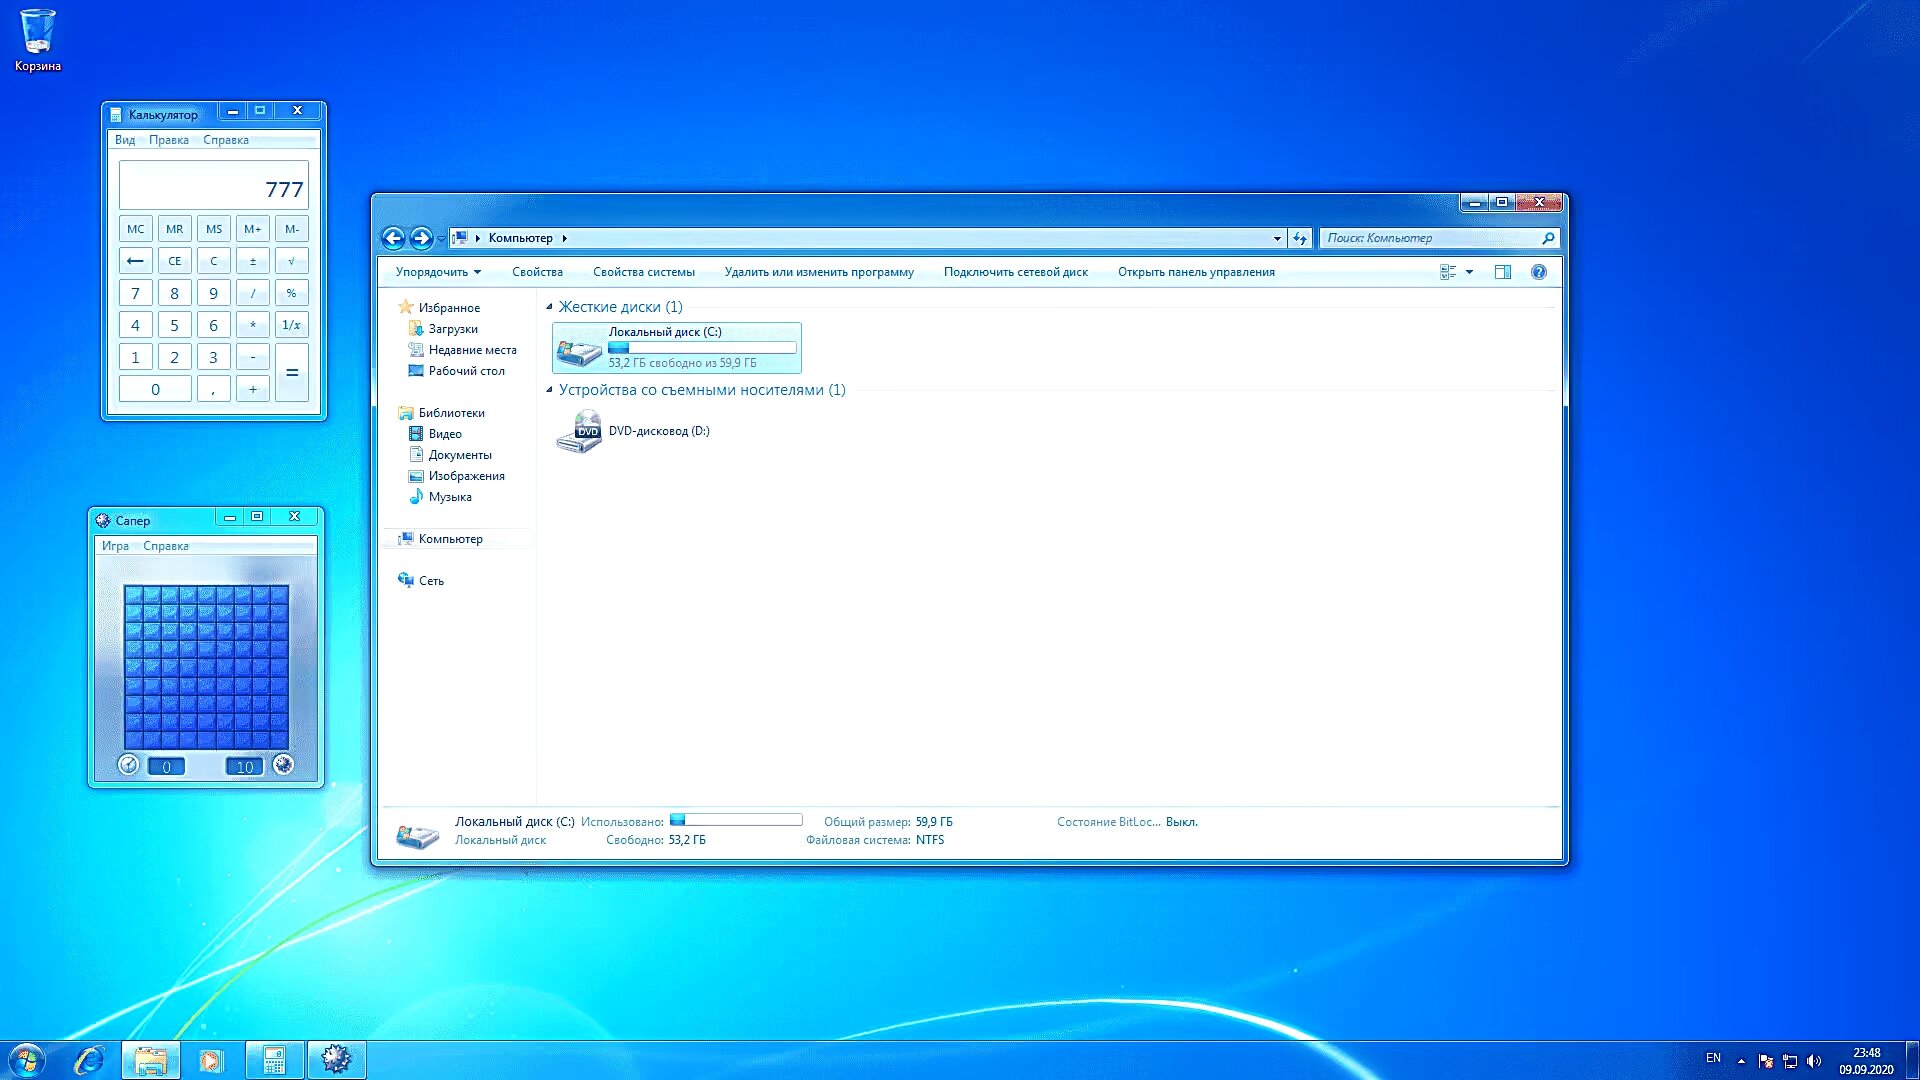
Task: Click the Calculator taskbar button
Action: [x=274, y=1060]
